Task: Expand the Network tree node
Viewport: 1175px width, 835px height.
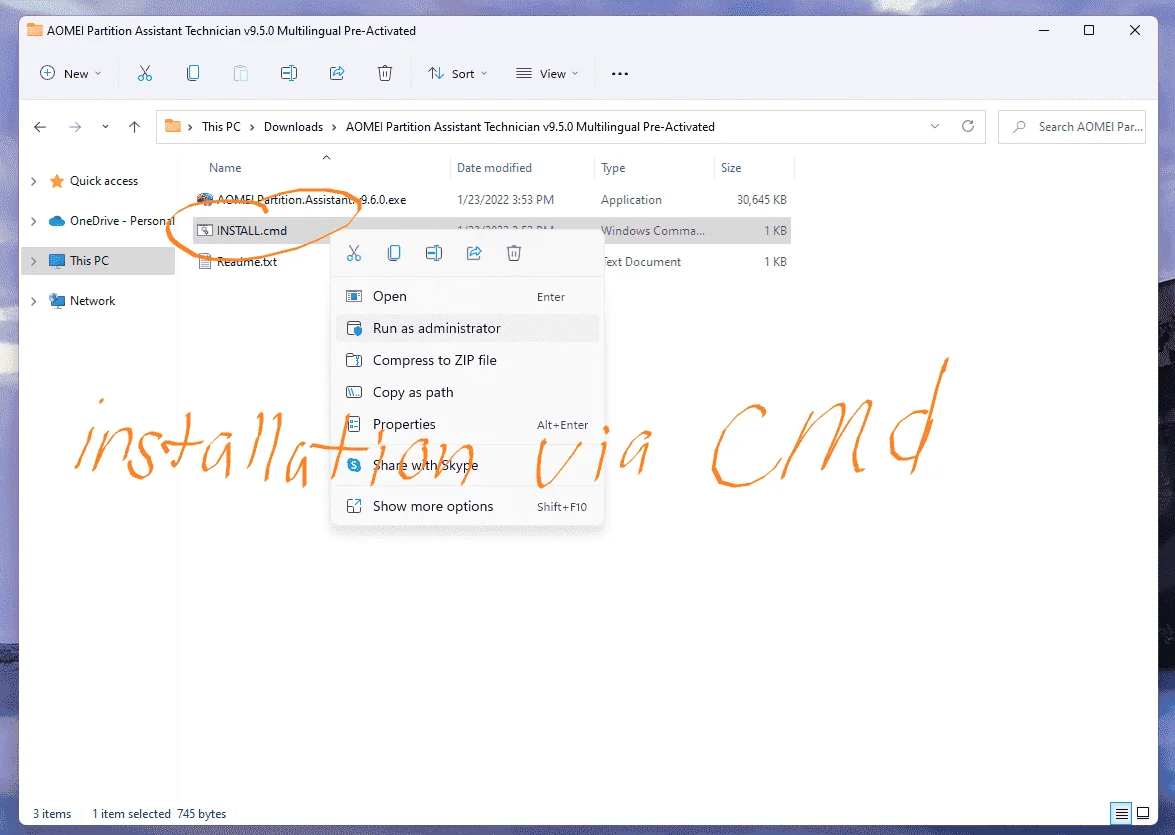Action: tap(33, 301)
